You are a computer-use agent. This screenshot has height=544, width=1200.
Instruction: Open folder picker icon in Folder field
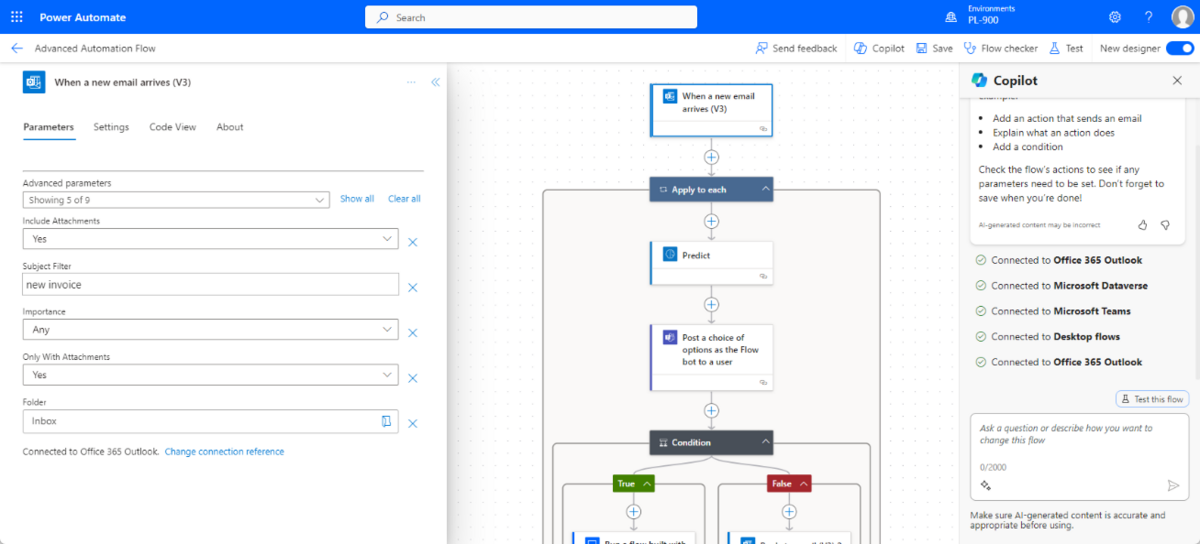point(386,421)
